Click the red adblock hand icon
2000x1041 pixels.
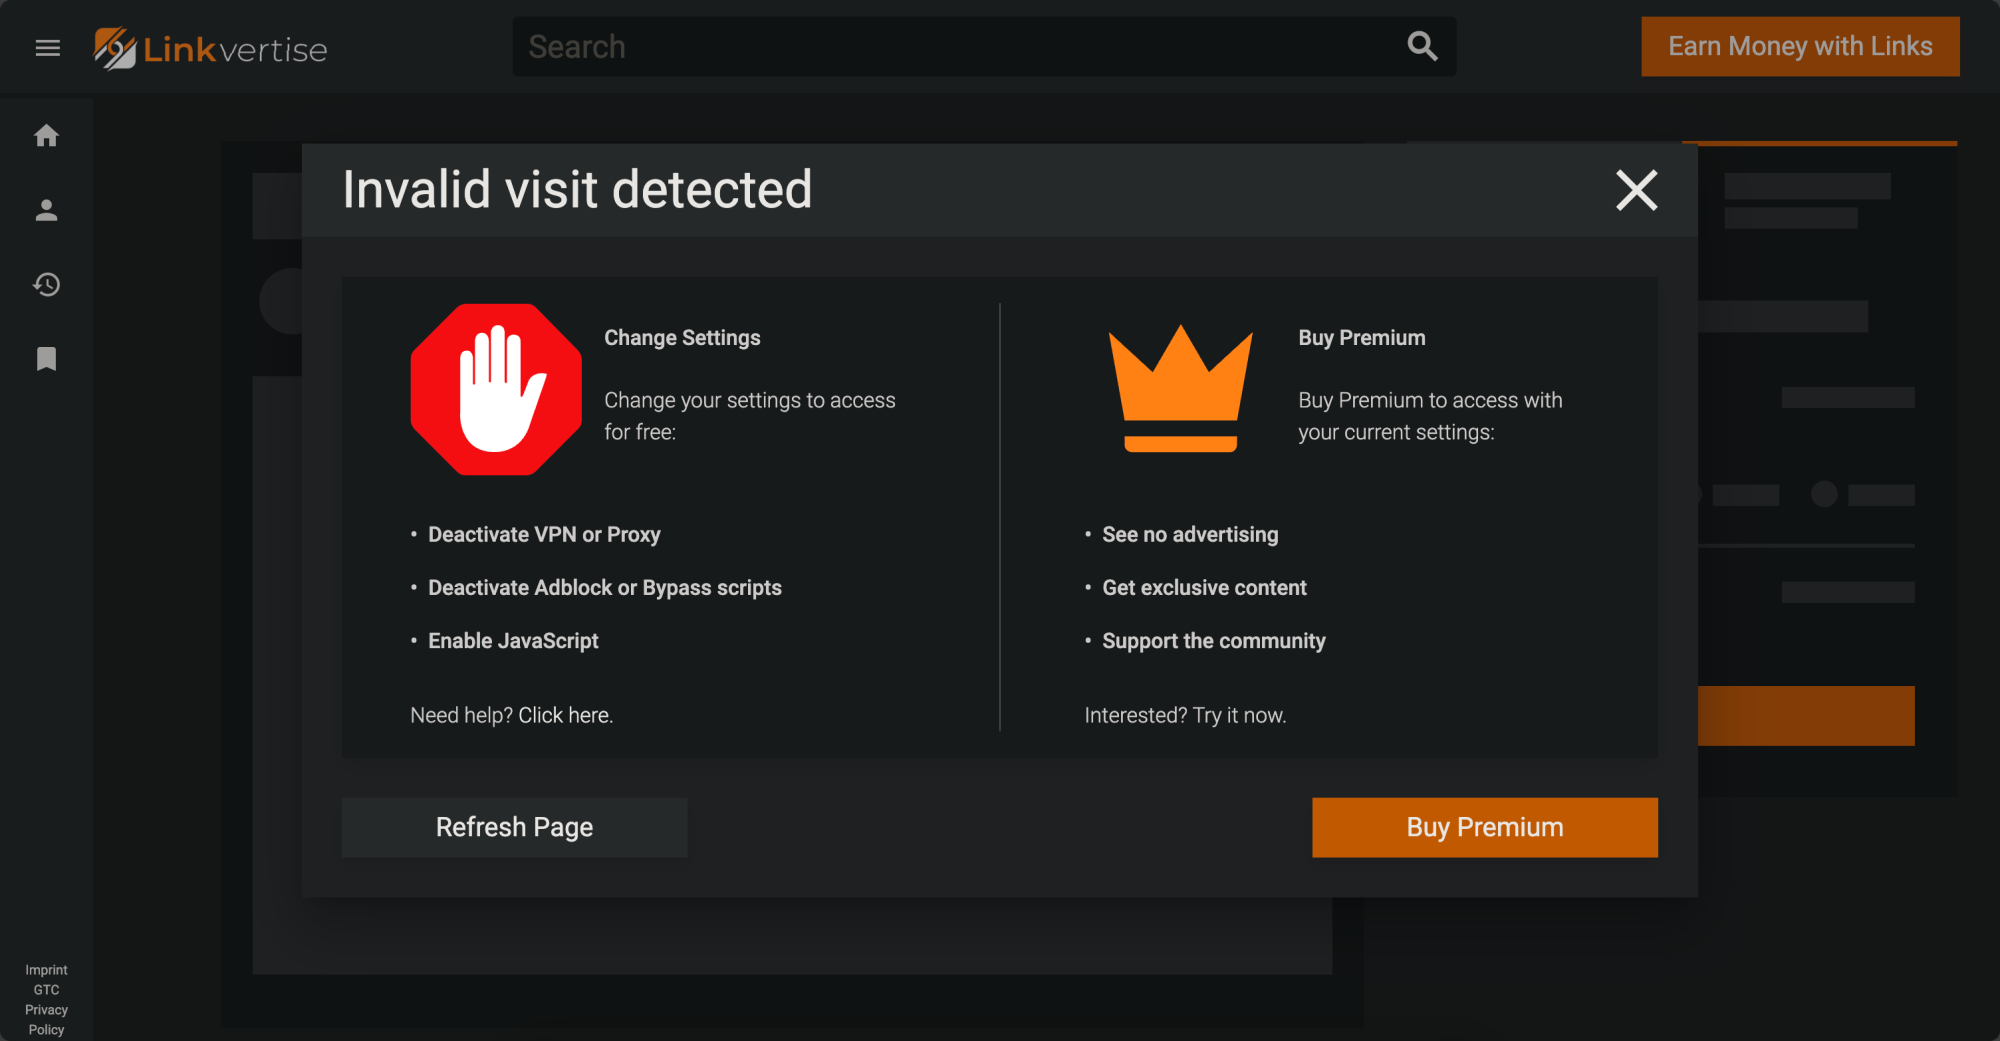495,388
